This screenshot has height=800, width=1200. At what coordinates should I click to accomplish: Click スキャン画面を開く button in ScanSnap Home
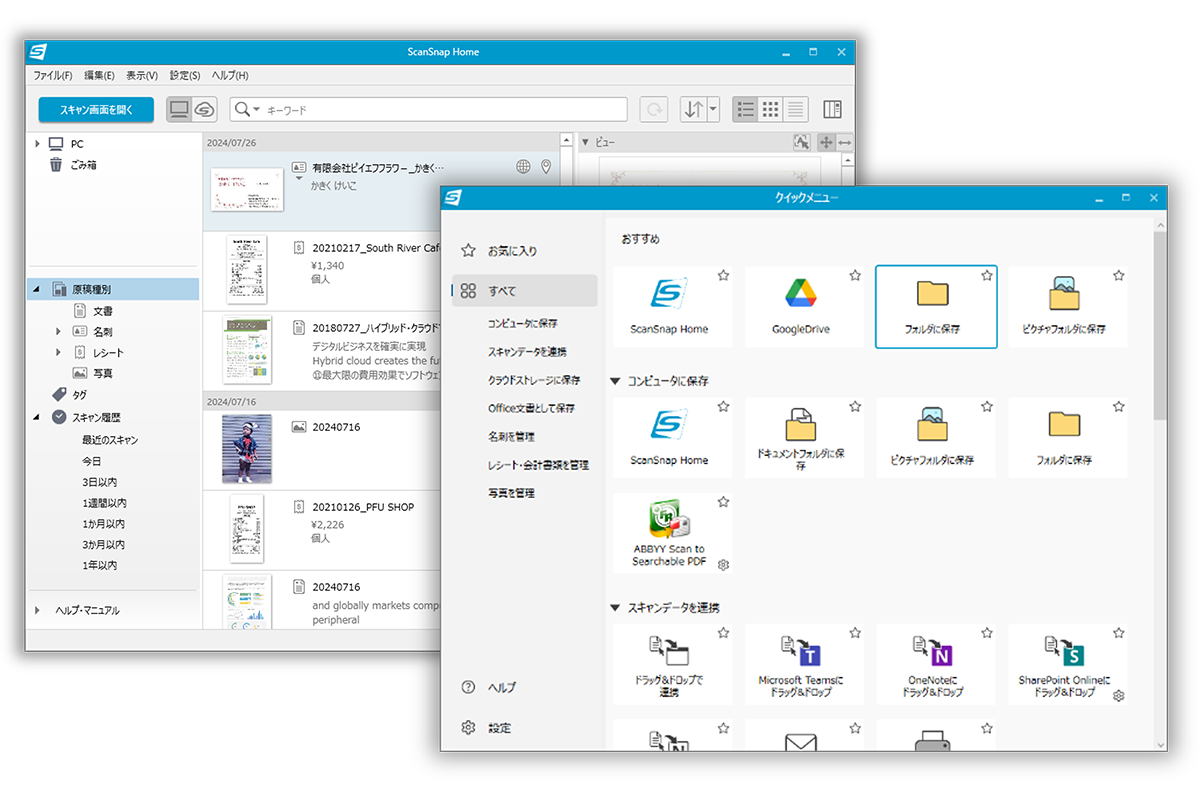coord(96,110)
